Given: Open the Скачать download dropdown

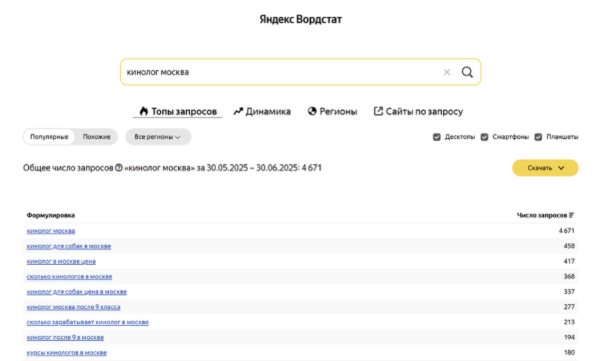Looking at the screenshot, I should 545,168.
